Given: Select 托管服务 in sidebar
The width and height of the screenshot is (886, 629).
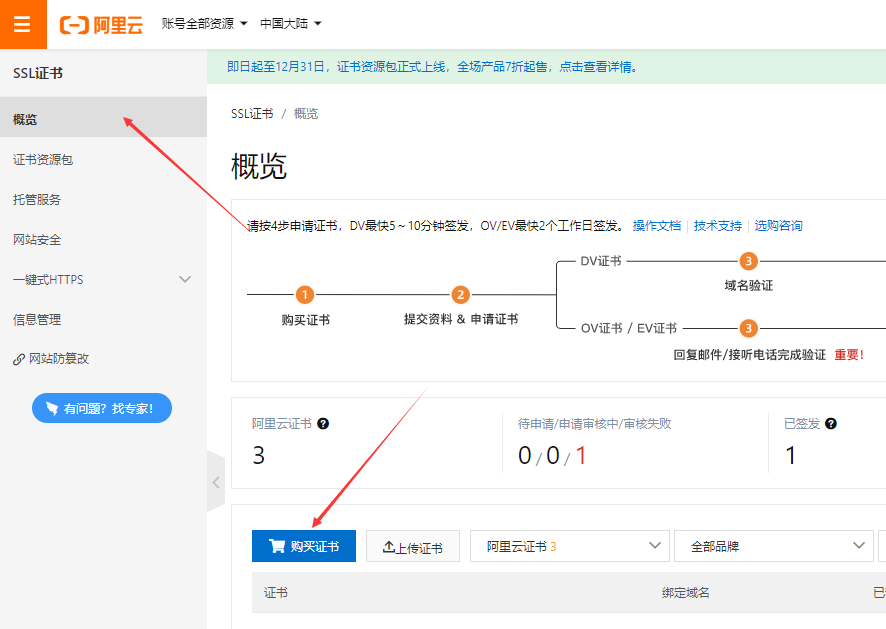Looking at the screenshot, I should [x=37, y=199].
